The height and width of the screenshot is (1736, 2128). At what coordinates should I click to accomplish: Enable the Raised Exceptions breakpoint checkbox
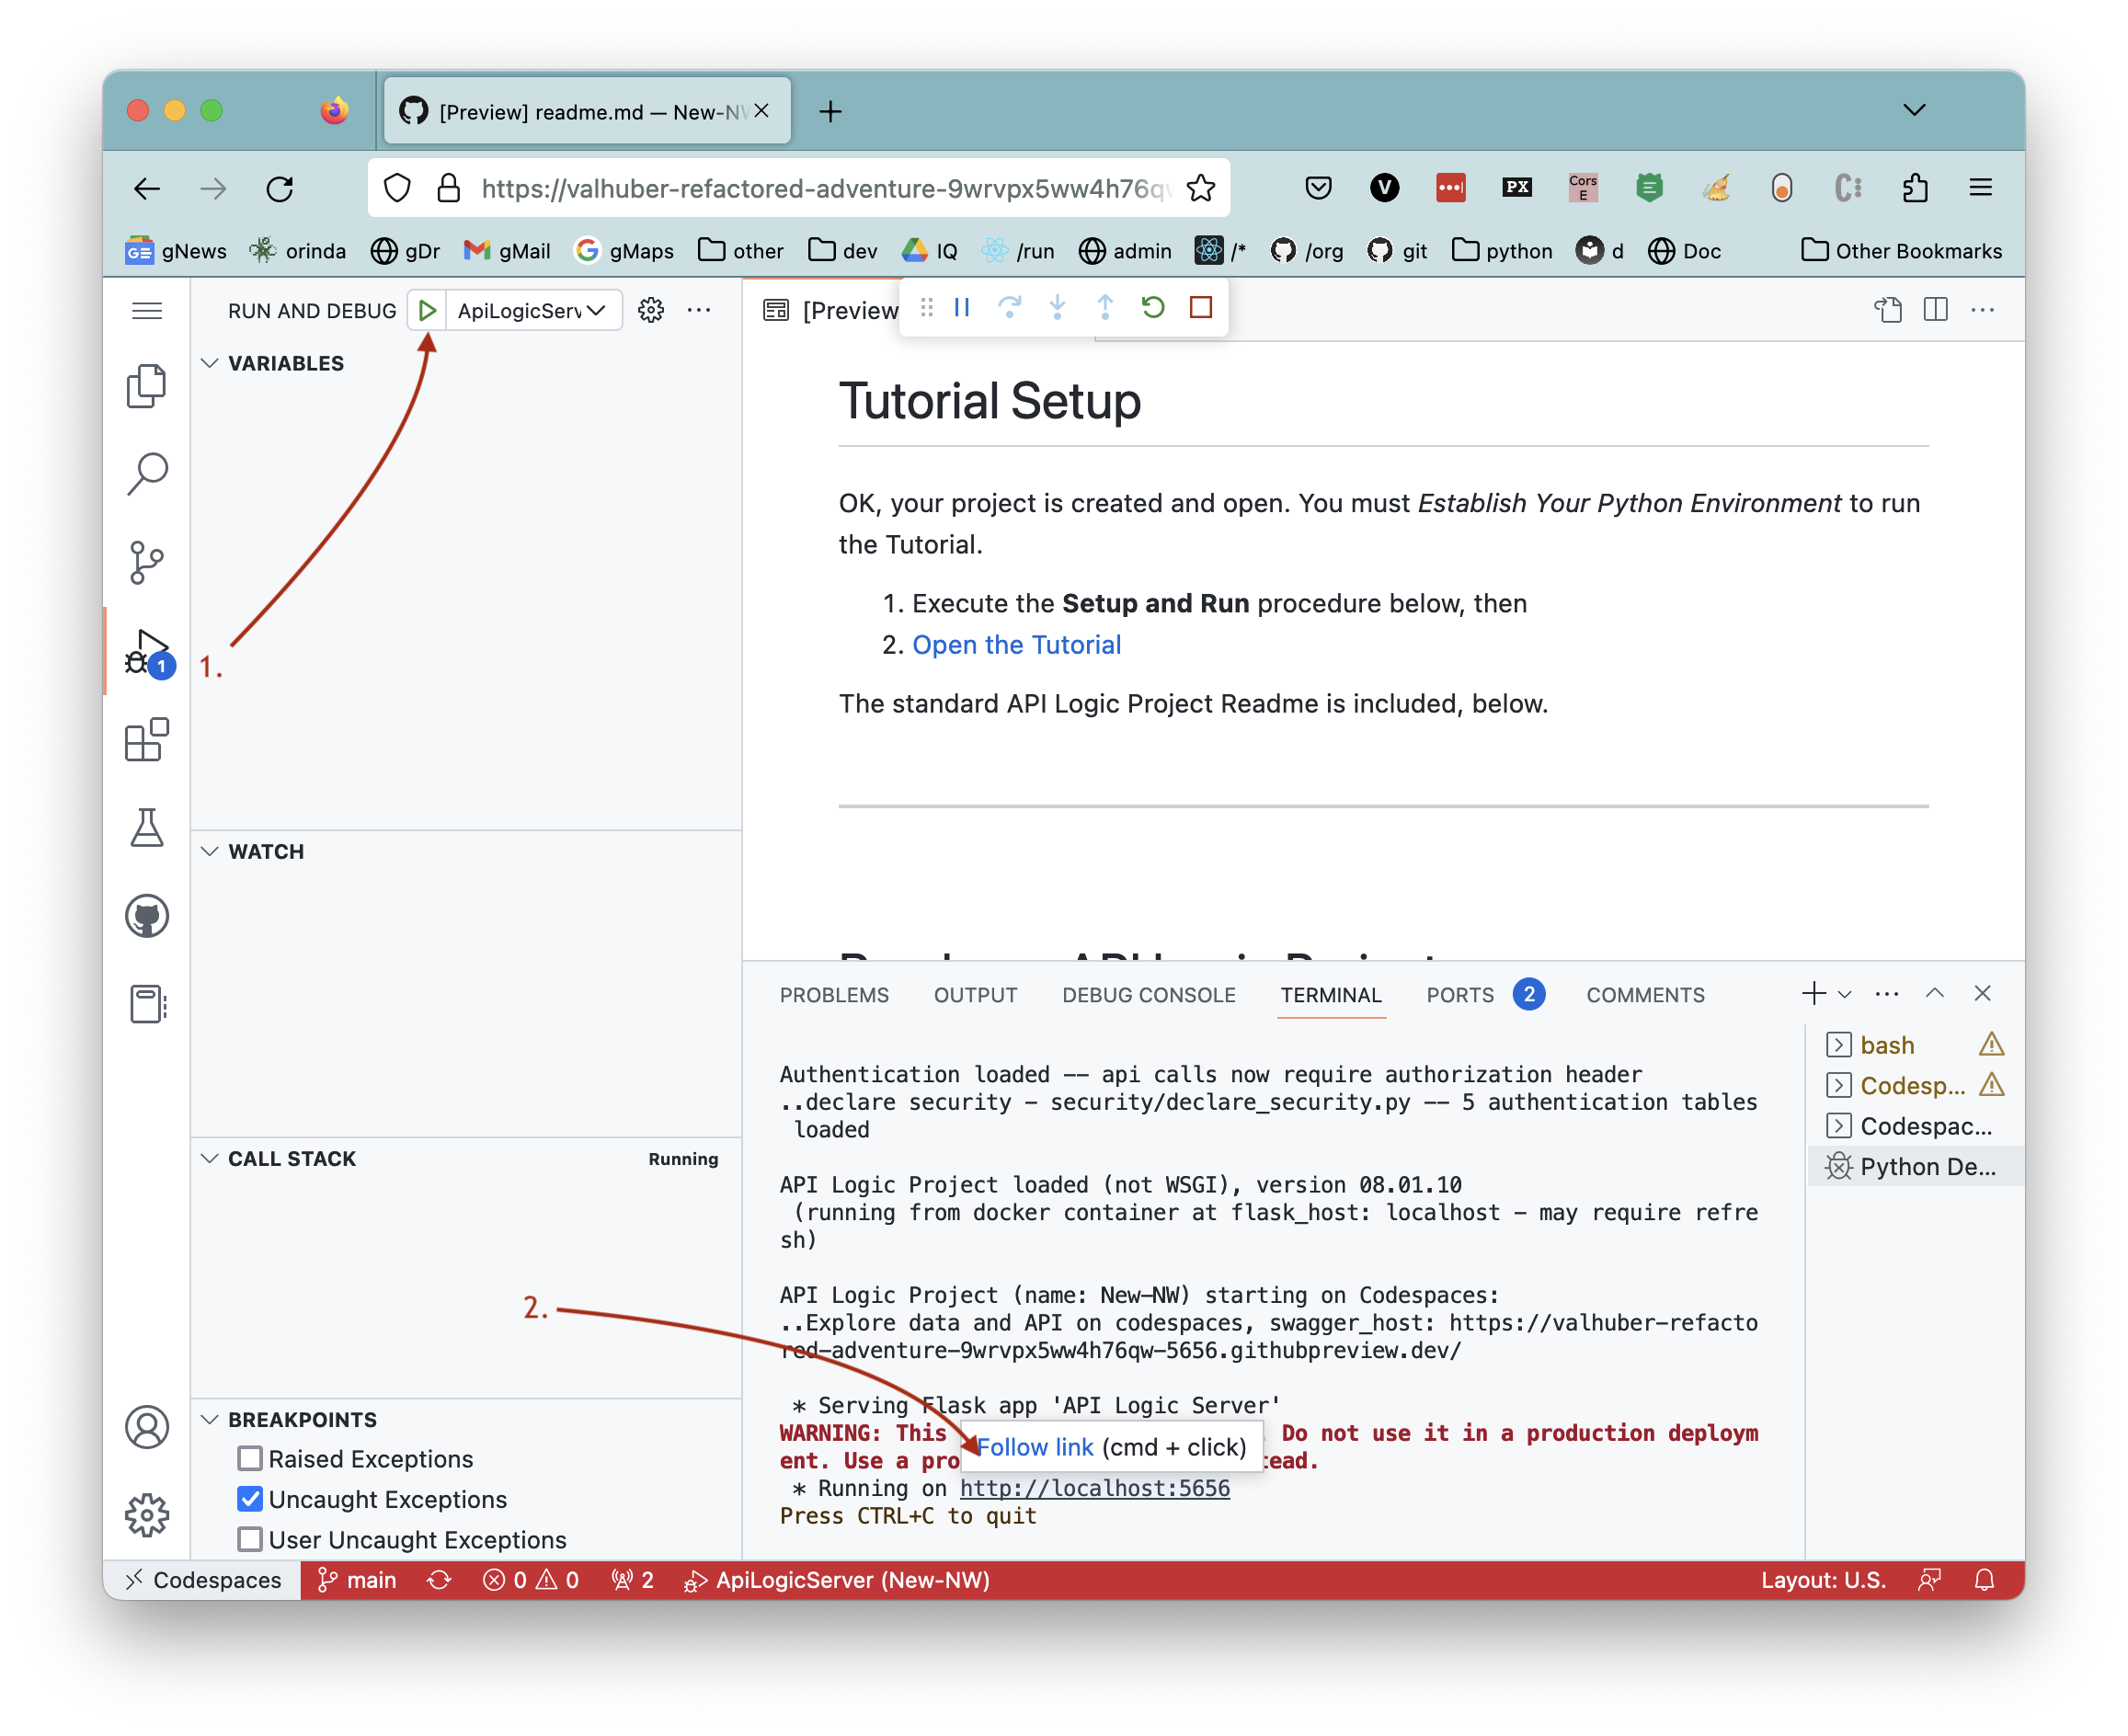[x=250, y=1458]
